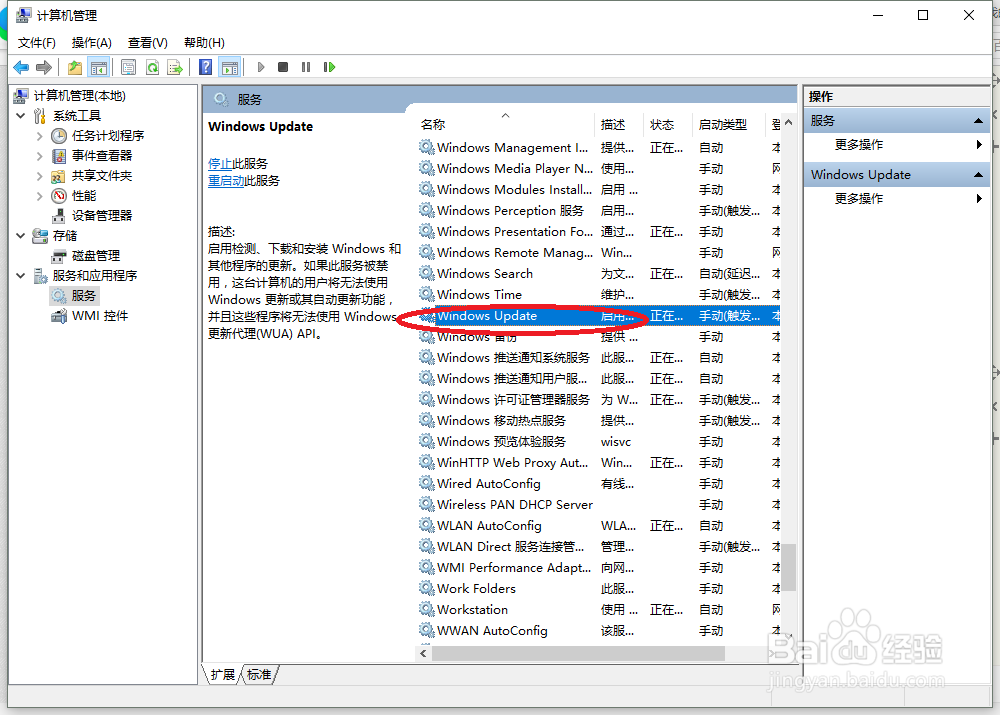Select the Task Scheduler (任务计划程序) node

click(x=108, y=135)
